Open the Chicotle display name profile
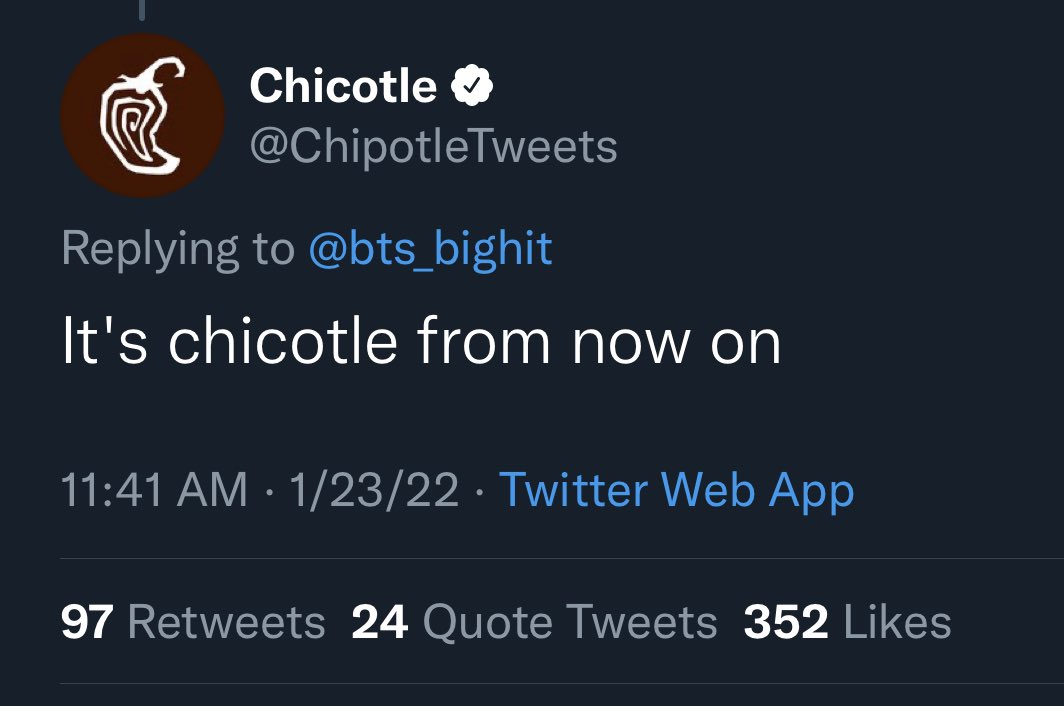The image size is (1064, 706). tap(343, 87)
